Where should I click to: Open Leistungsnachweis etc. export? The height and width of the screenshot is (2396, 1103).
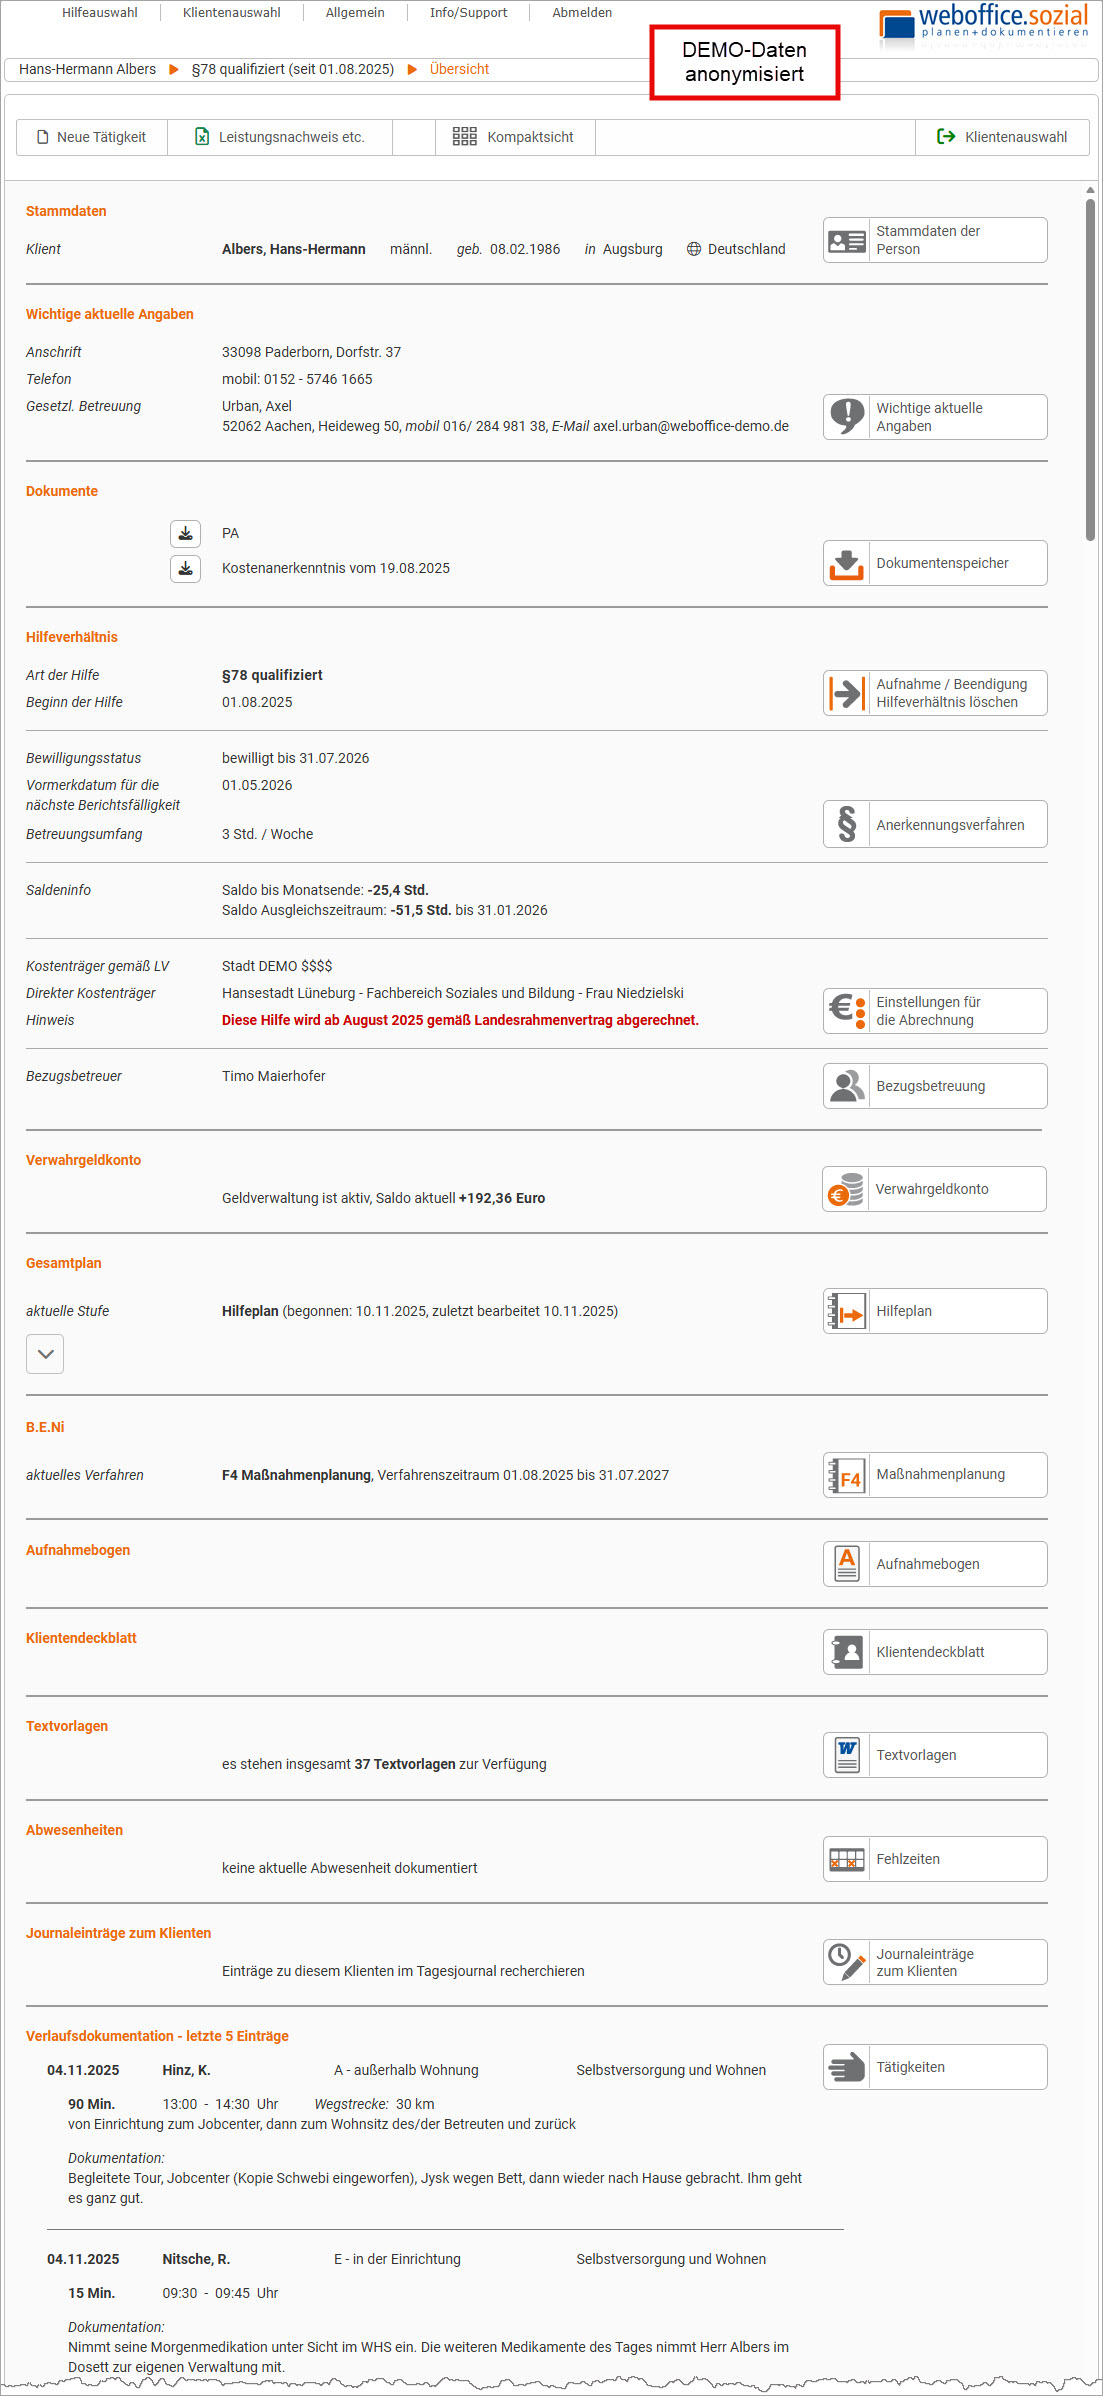280,138
